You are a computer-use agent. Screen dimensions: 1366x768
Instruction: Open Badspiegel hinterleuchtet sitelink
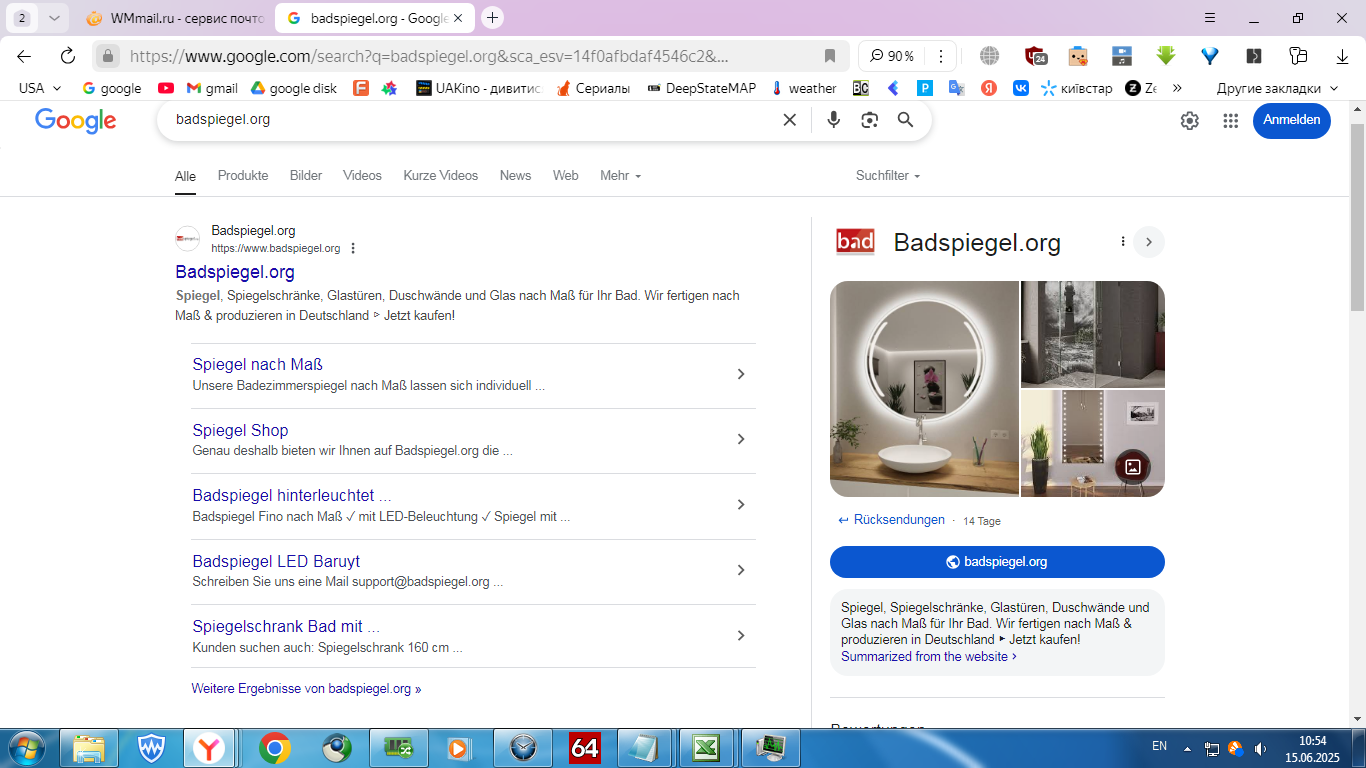click(292, 496)
